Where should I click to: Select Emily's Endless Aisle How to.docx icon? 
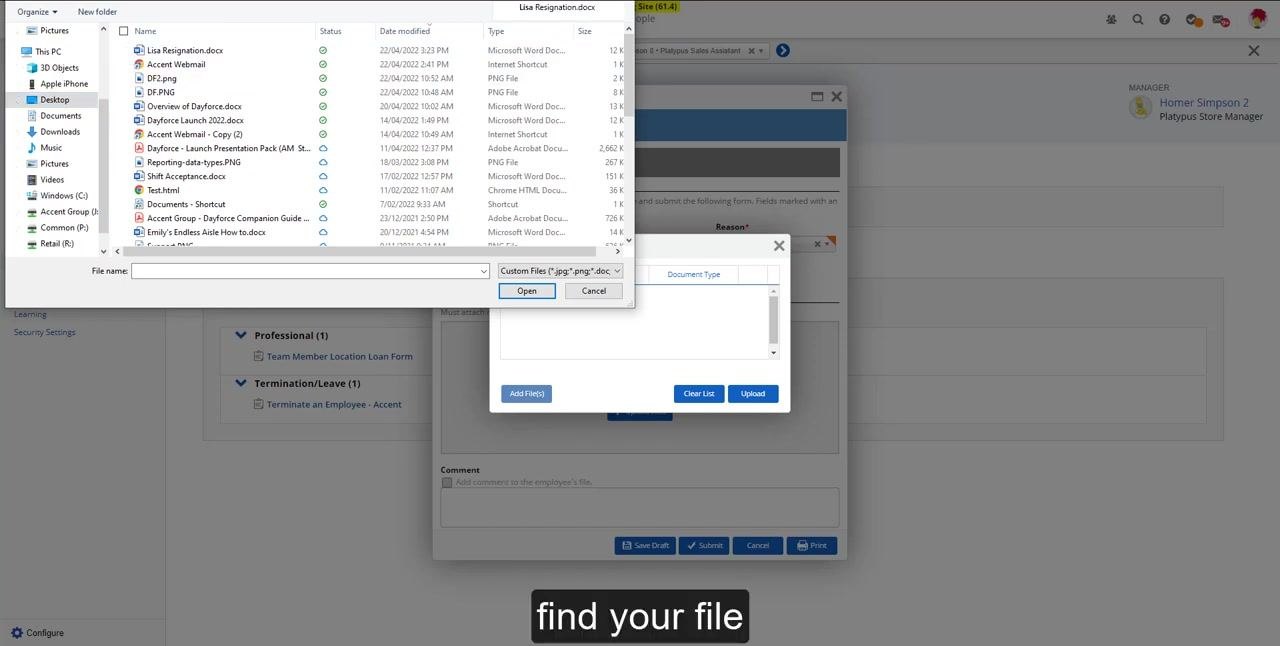coord(139,232)
